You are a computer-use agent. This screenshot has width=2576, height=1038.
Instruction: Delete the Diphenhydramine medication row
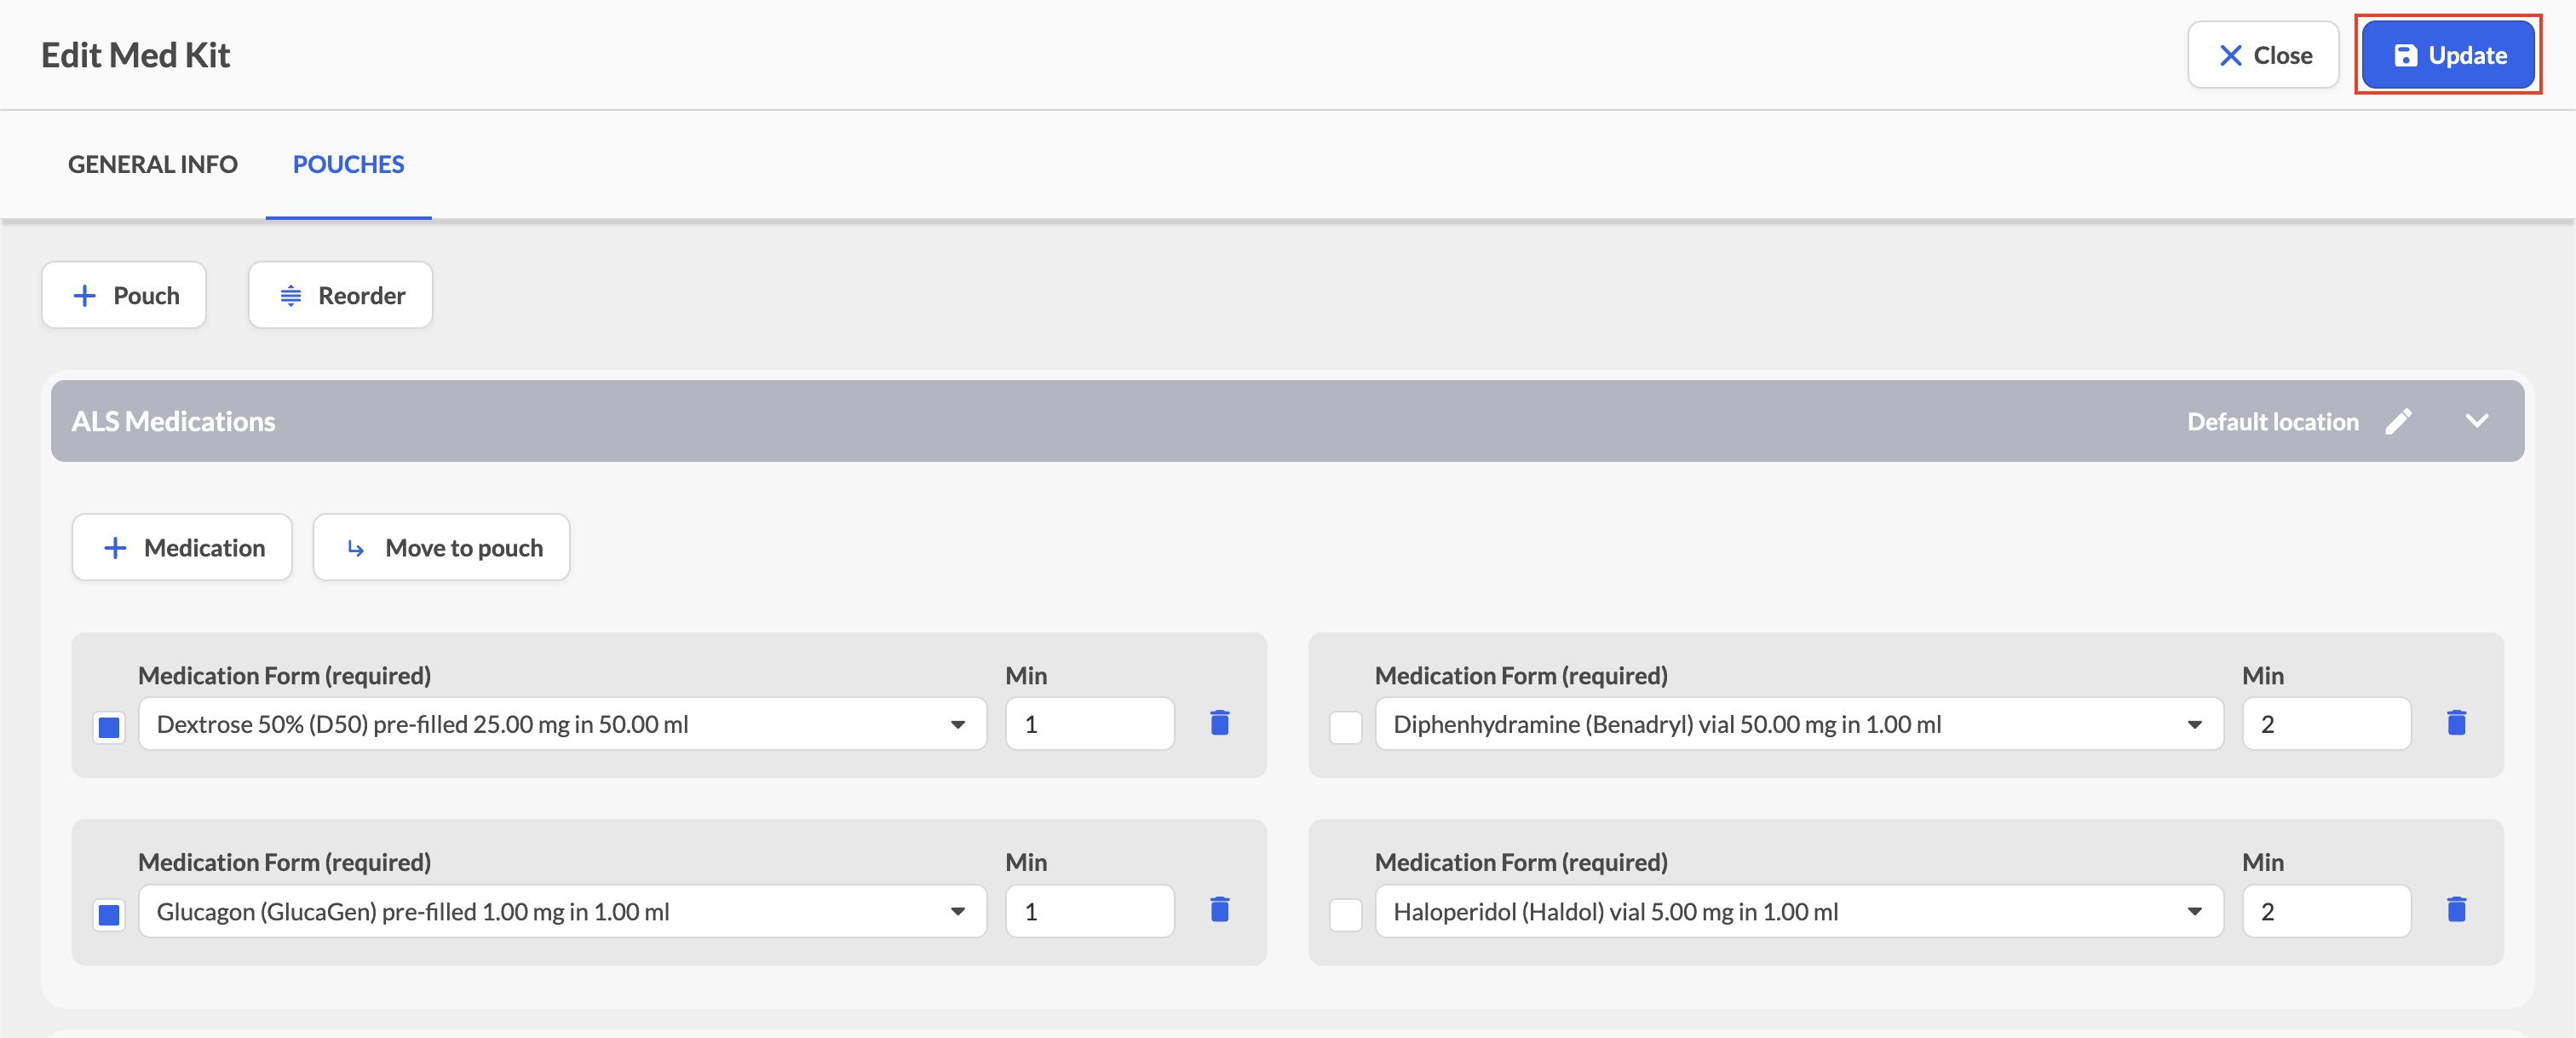click(2456, 723)
